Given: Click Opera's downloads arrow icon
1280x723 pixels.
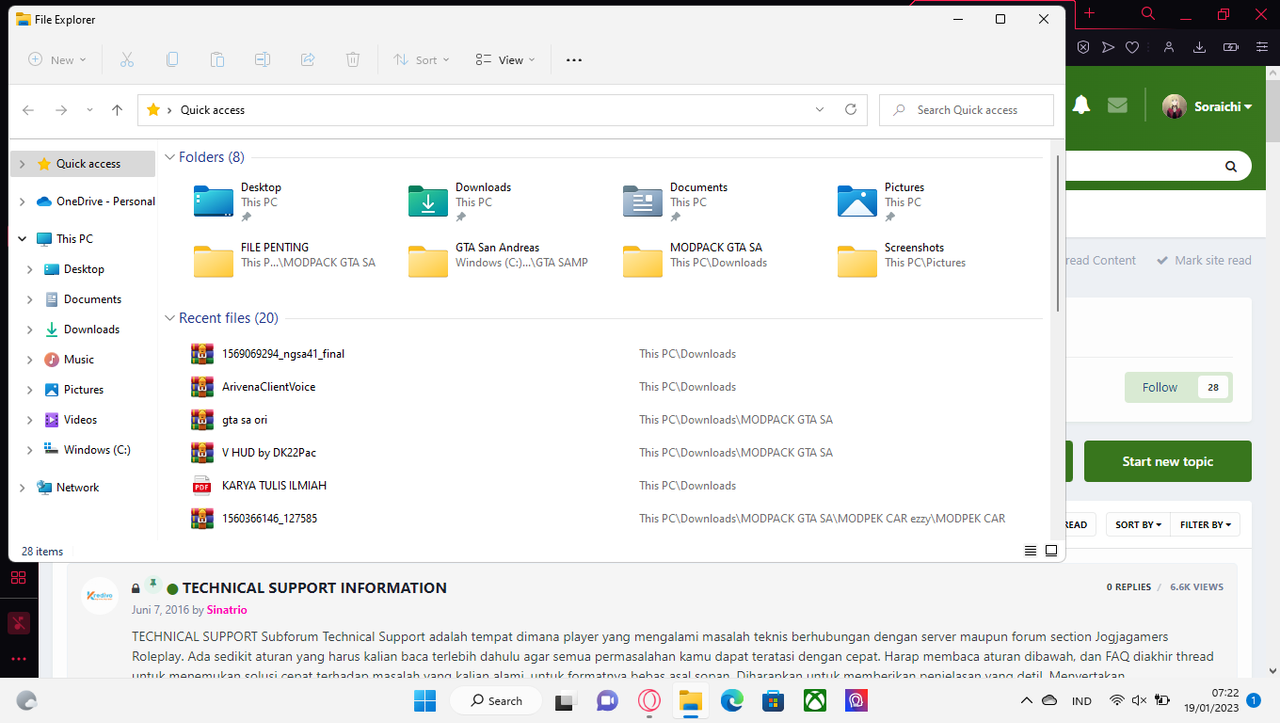Looking at the screenshot, I should point(1198,47).
